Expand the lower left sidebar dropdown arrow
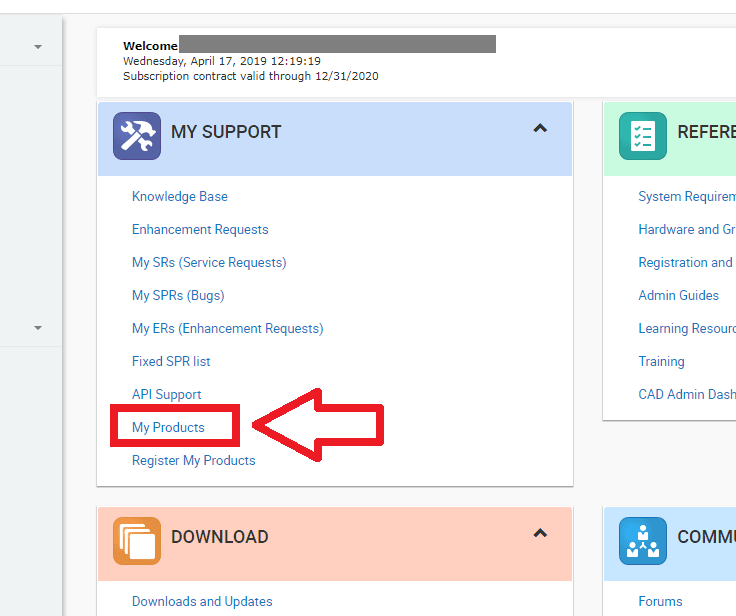This screenshot has height=616, width=736. point(38,328)
